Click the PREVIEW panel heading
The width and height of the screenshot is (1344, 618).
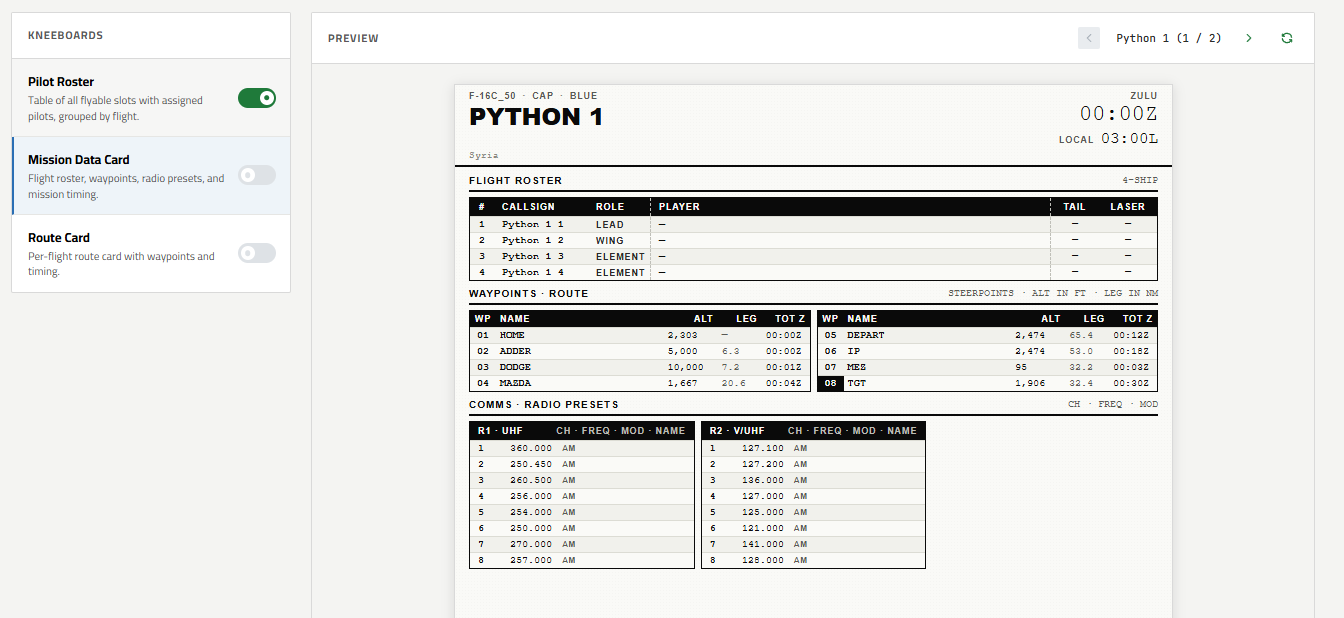pyautogui.click(x=353, y=39)
